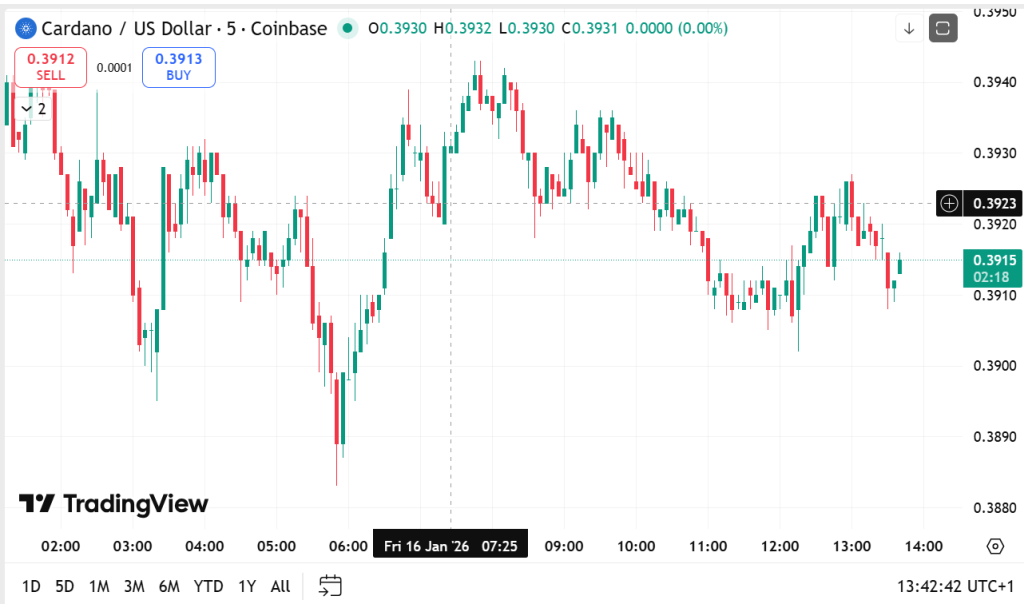The image size is (1024, 604).
Task: Click the rounded square icon at top right
Action: click(x=943, y=28)
